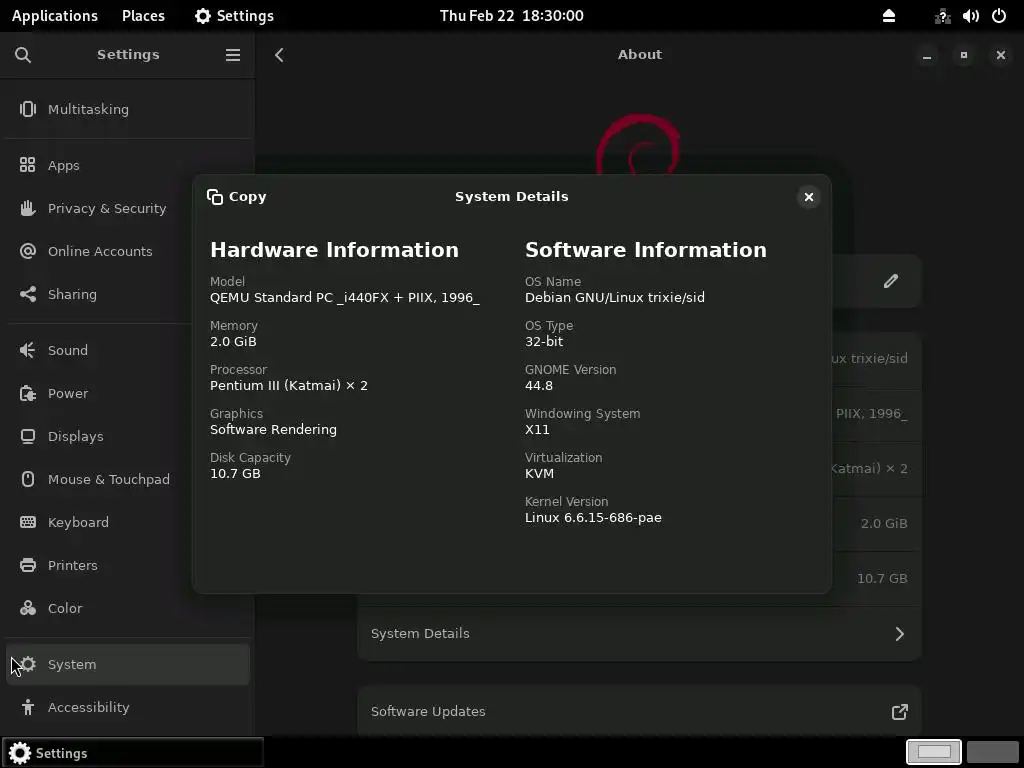
Task: Click the Keyboard icon in sidebar
Action: (x=27, y=522)
